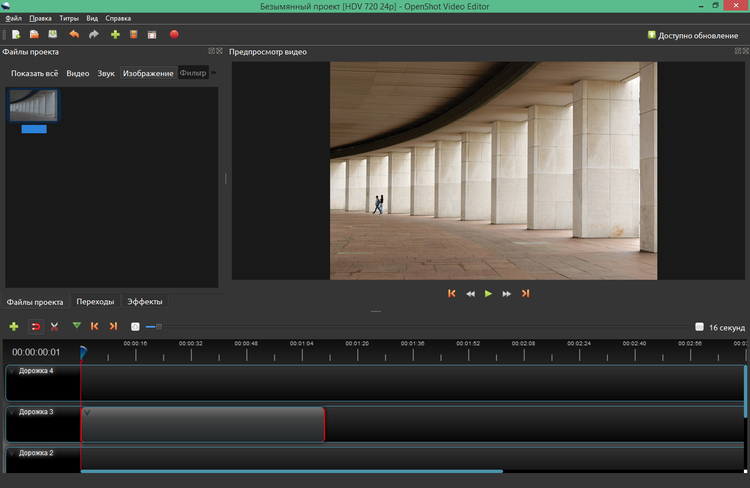The width and height of the screenshot is (750, 488).
Task: Click the green Import Files plus icon
Action: click(115, 34)
